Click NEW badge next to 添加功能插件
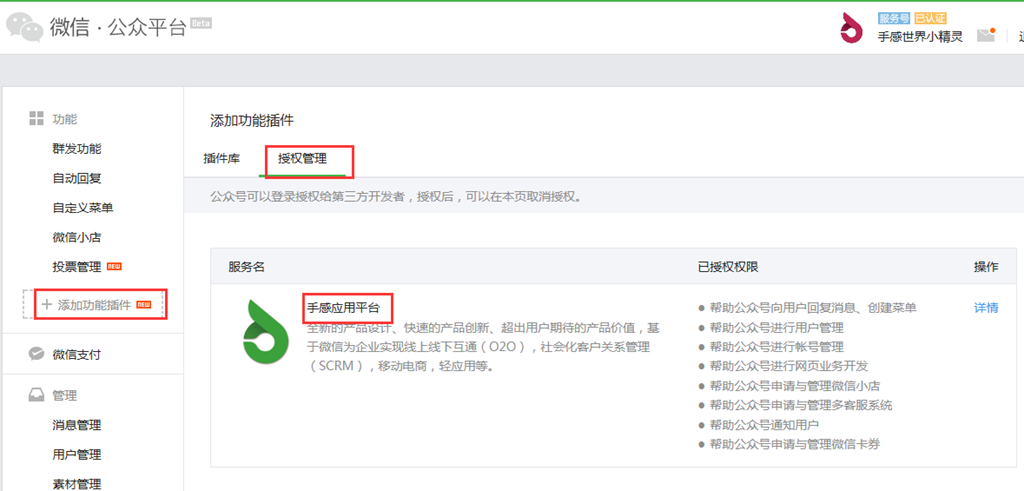The width and height of the screenshot is (1024, 491). pyautogui.click(x=144, y=304)
